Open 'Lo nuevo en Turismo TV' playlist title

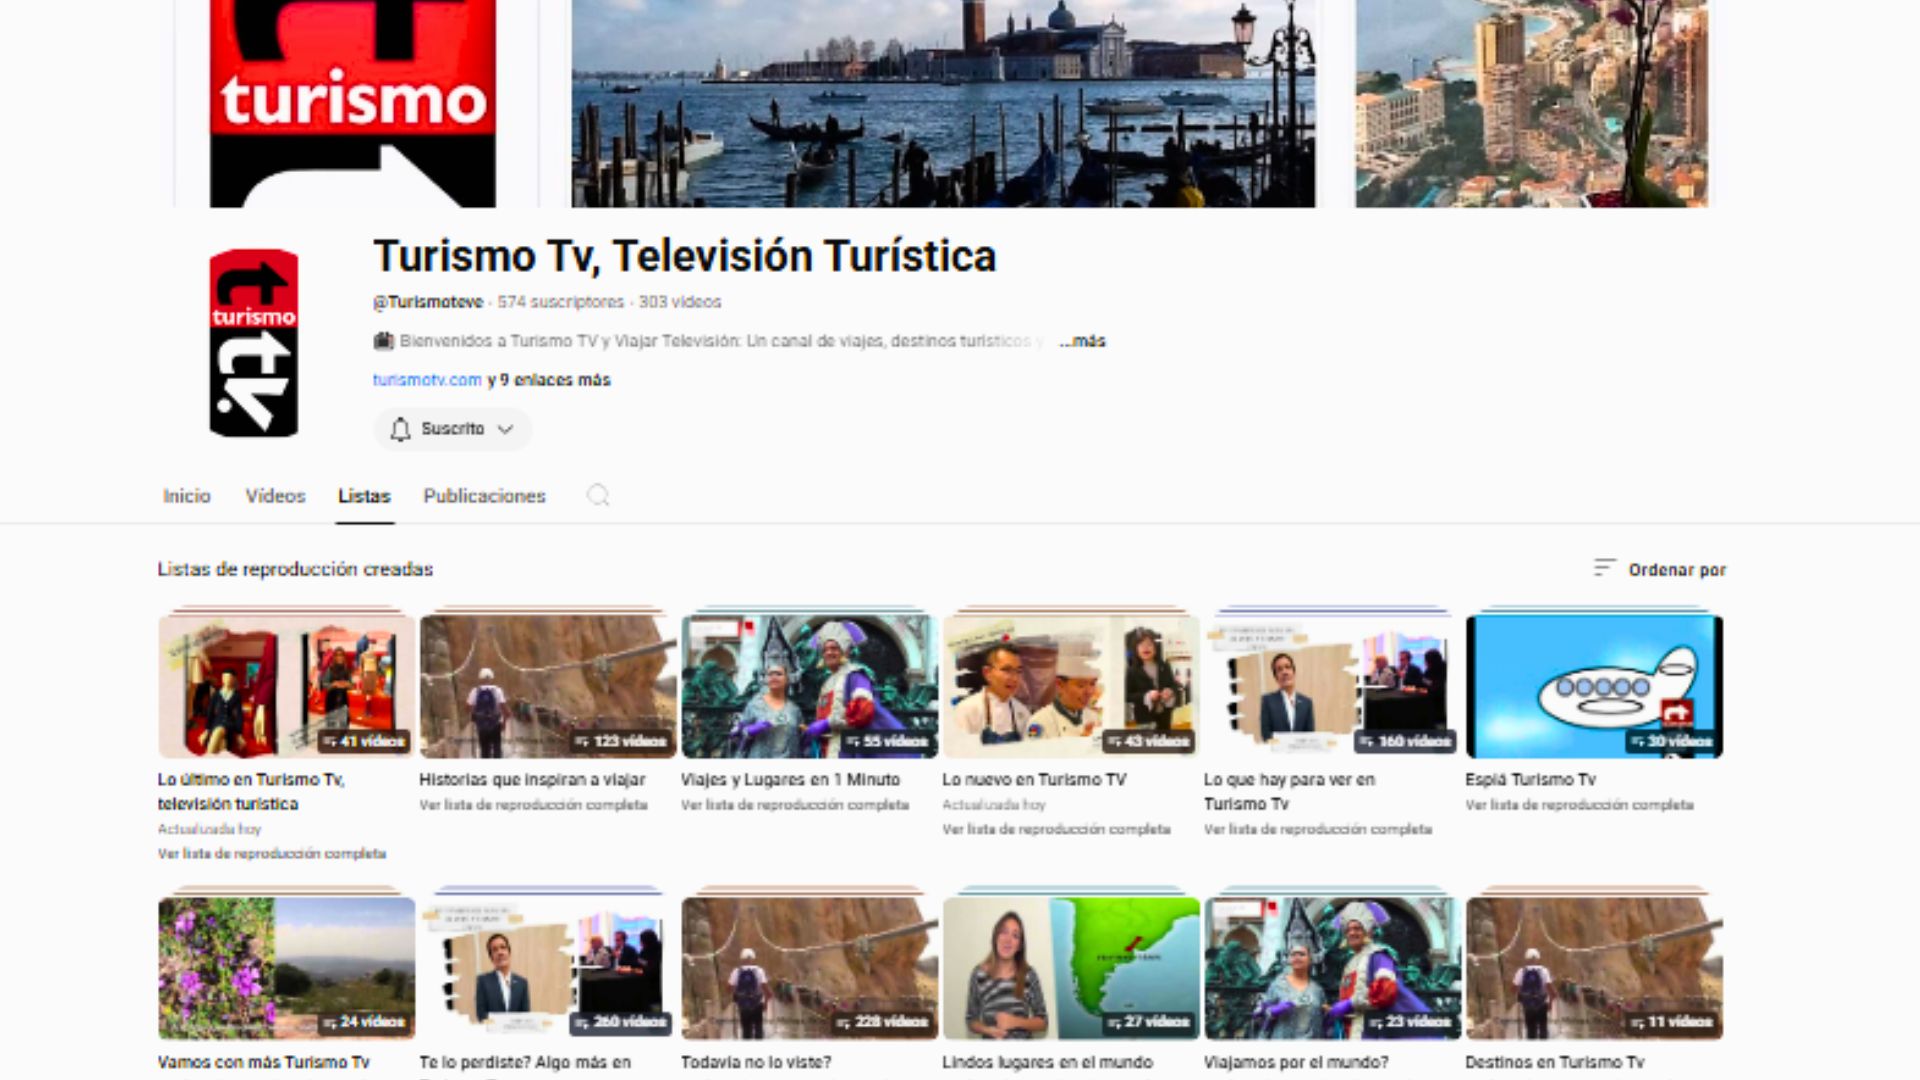(x=1034, y=779)
